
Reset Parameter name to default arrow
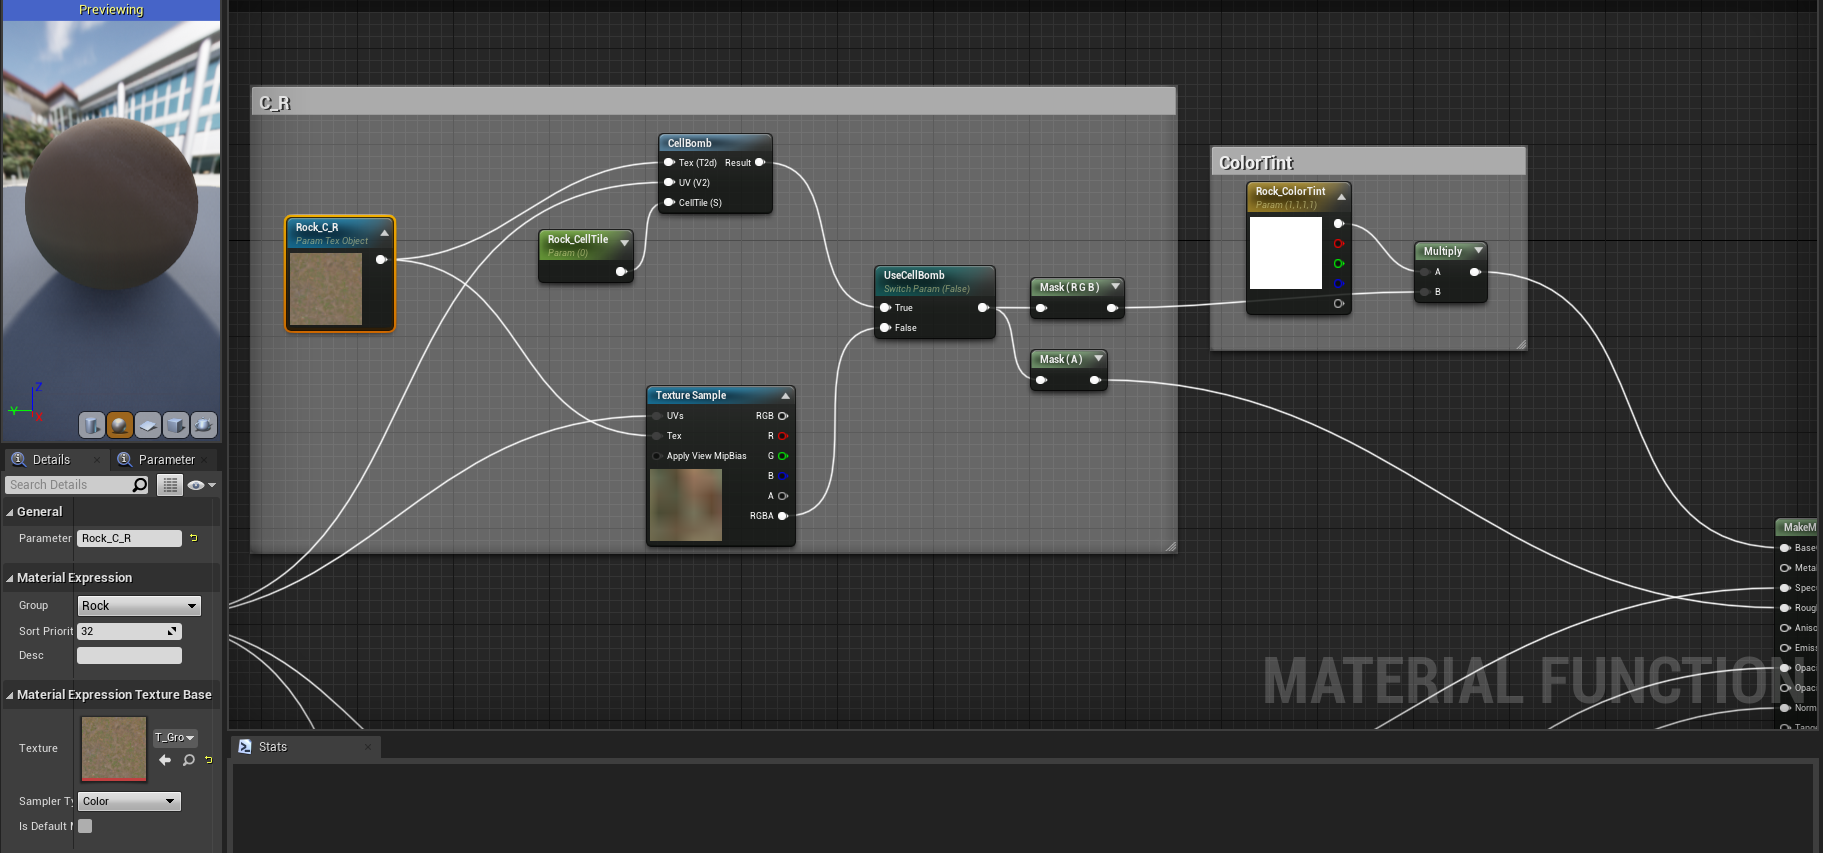click(194, 538)
